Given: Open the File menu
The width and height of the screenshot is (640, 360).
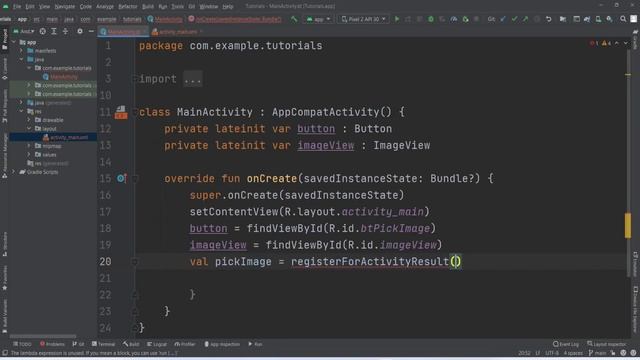Looking at the screenshot, I should coord(17,7).
